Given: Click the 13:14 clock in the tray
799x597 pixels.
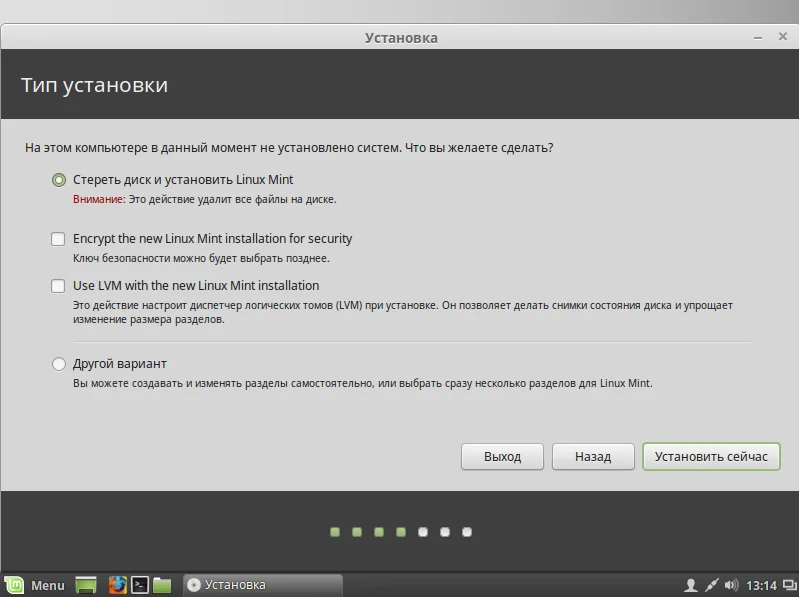Looking at the screenshot, I should (x=761, y=586).
